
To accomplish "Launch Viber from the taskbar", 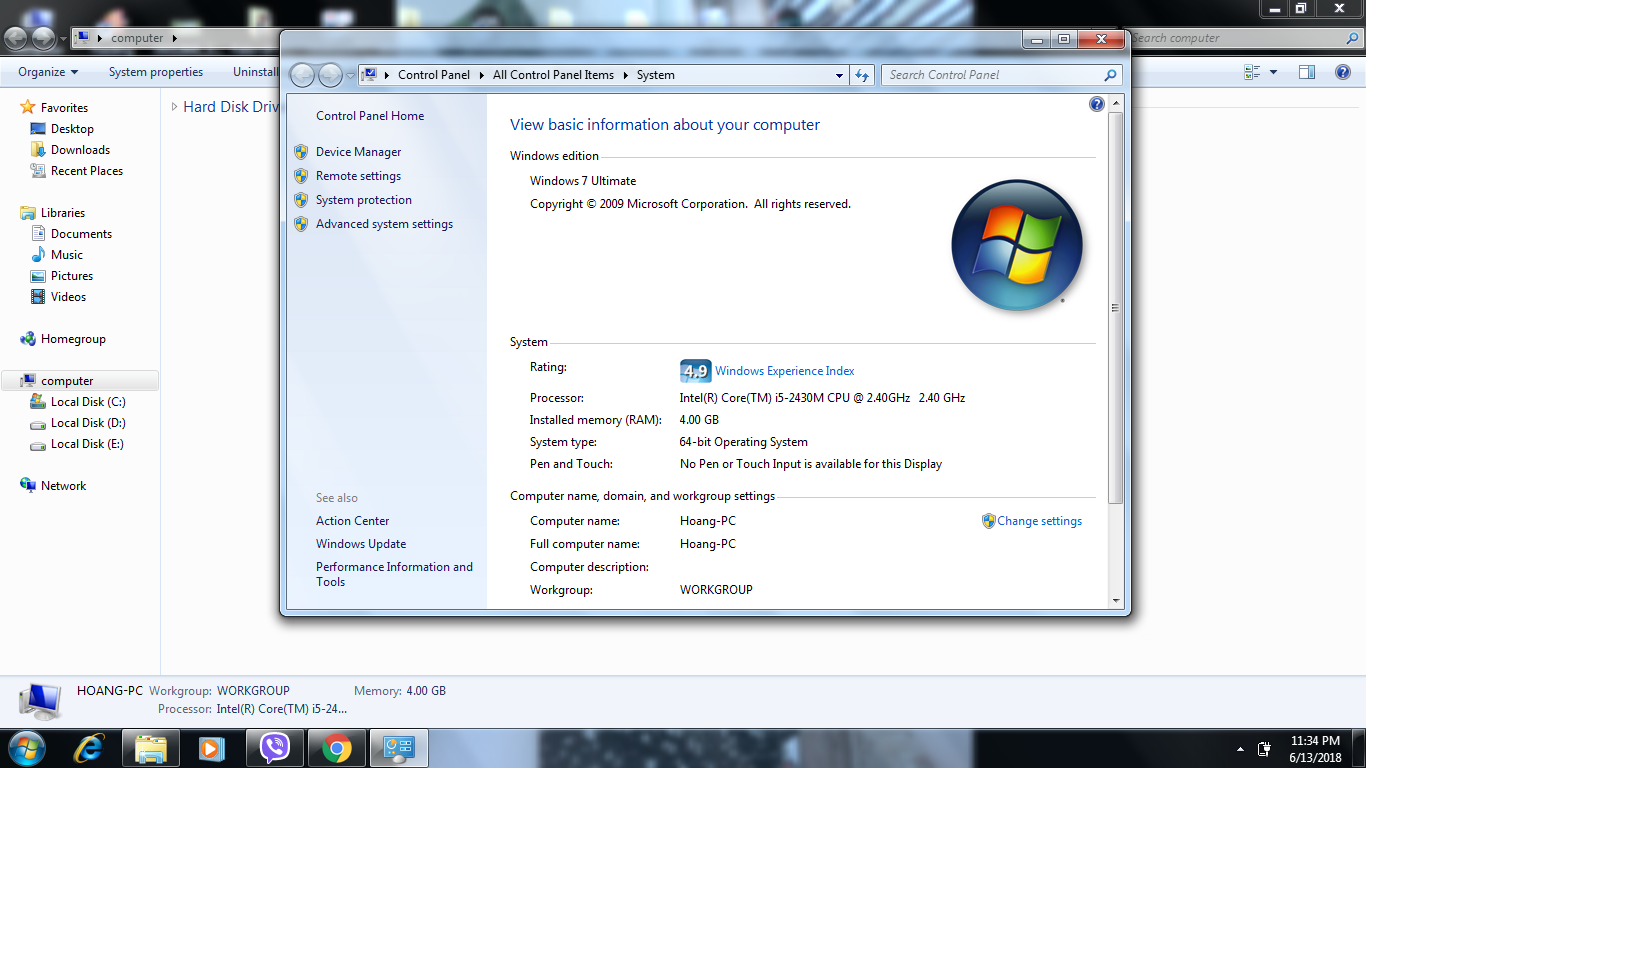I will coord(275,748).
